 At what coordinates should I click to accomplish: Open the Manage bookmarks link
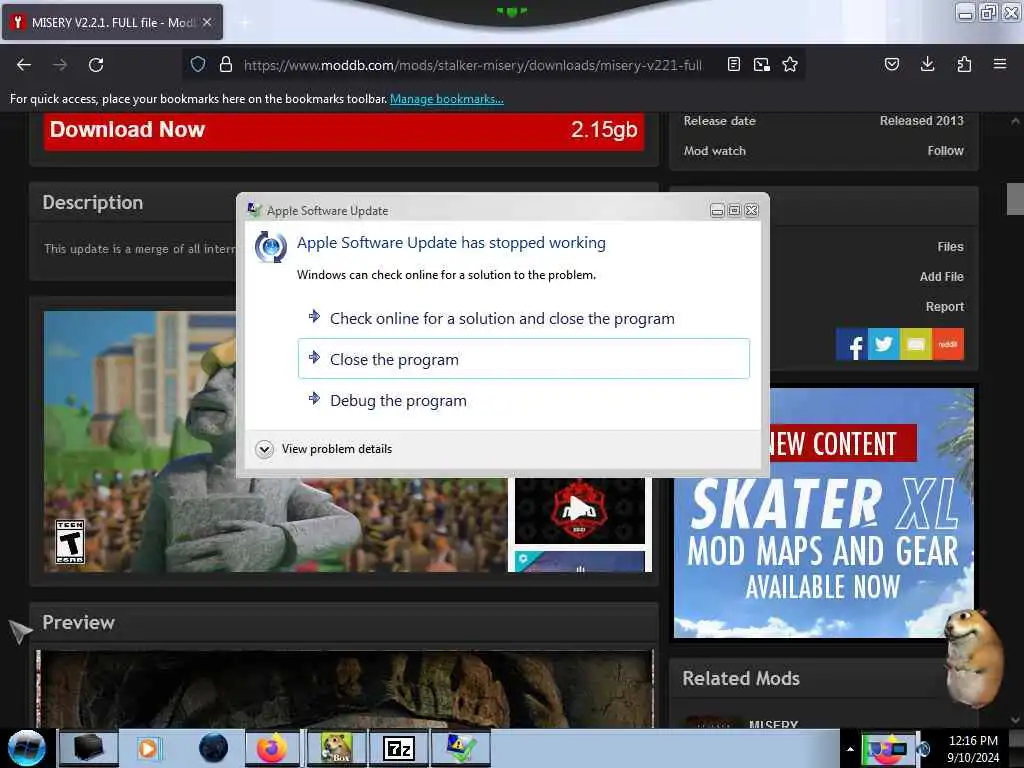(447, 99)
